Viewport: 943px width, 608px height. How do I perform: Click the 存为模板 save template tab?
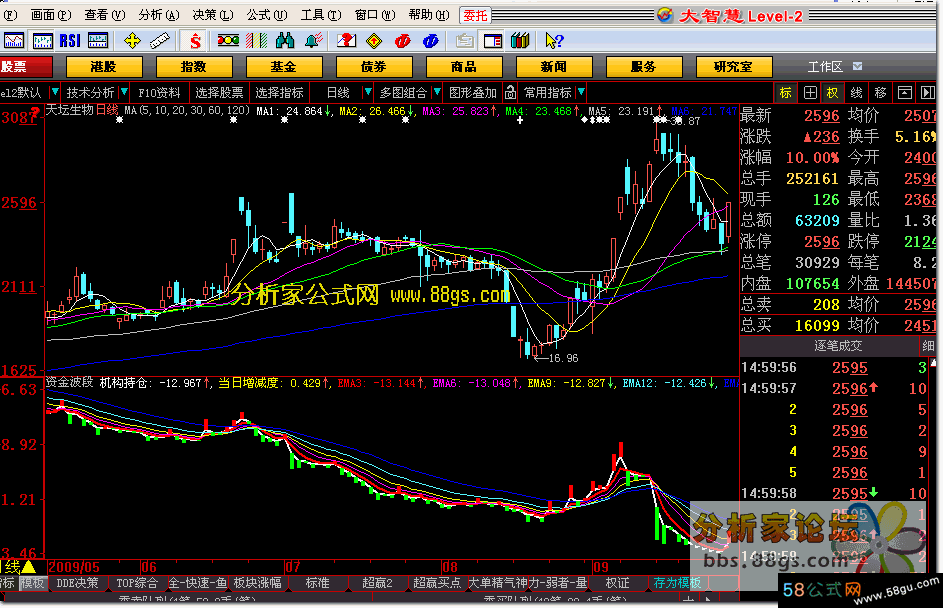click(678, 583)
